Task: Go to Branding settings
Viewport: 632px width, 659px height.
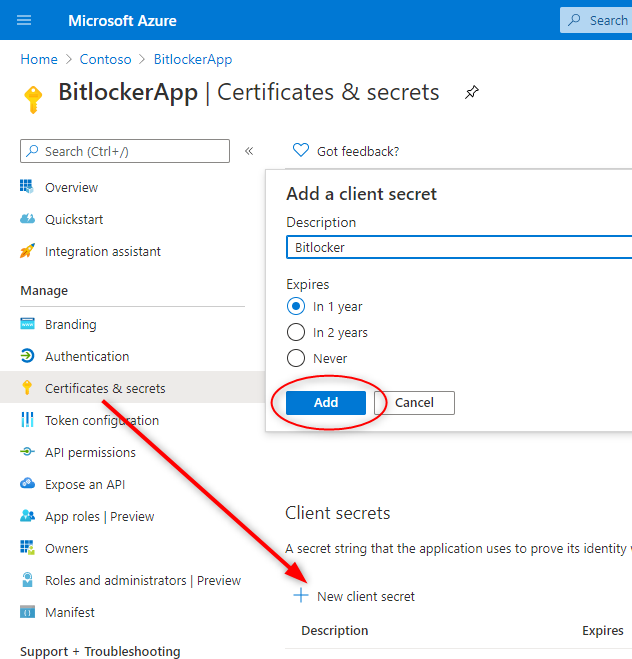Action: (x=71, y=324)
